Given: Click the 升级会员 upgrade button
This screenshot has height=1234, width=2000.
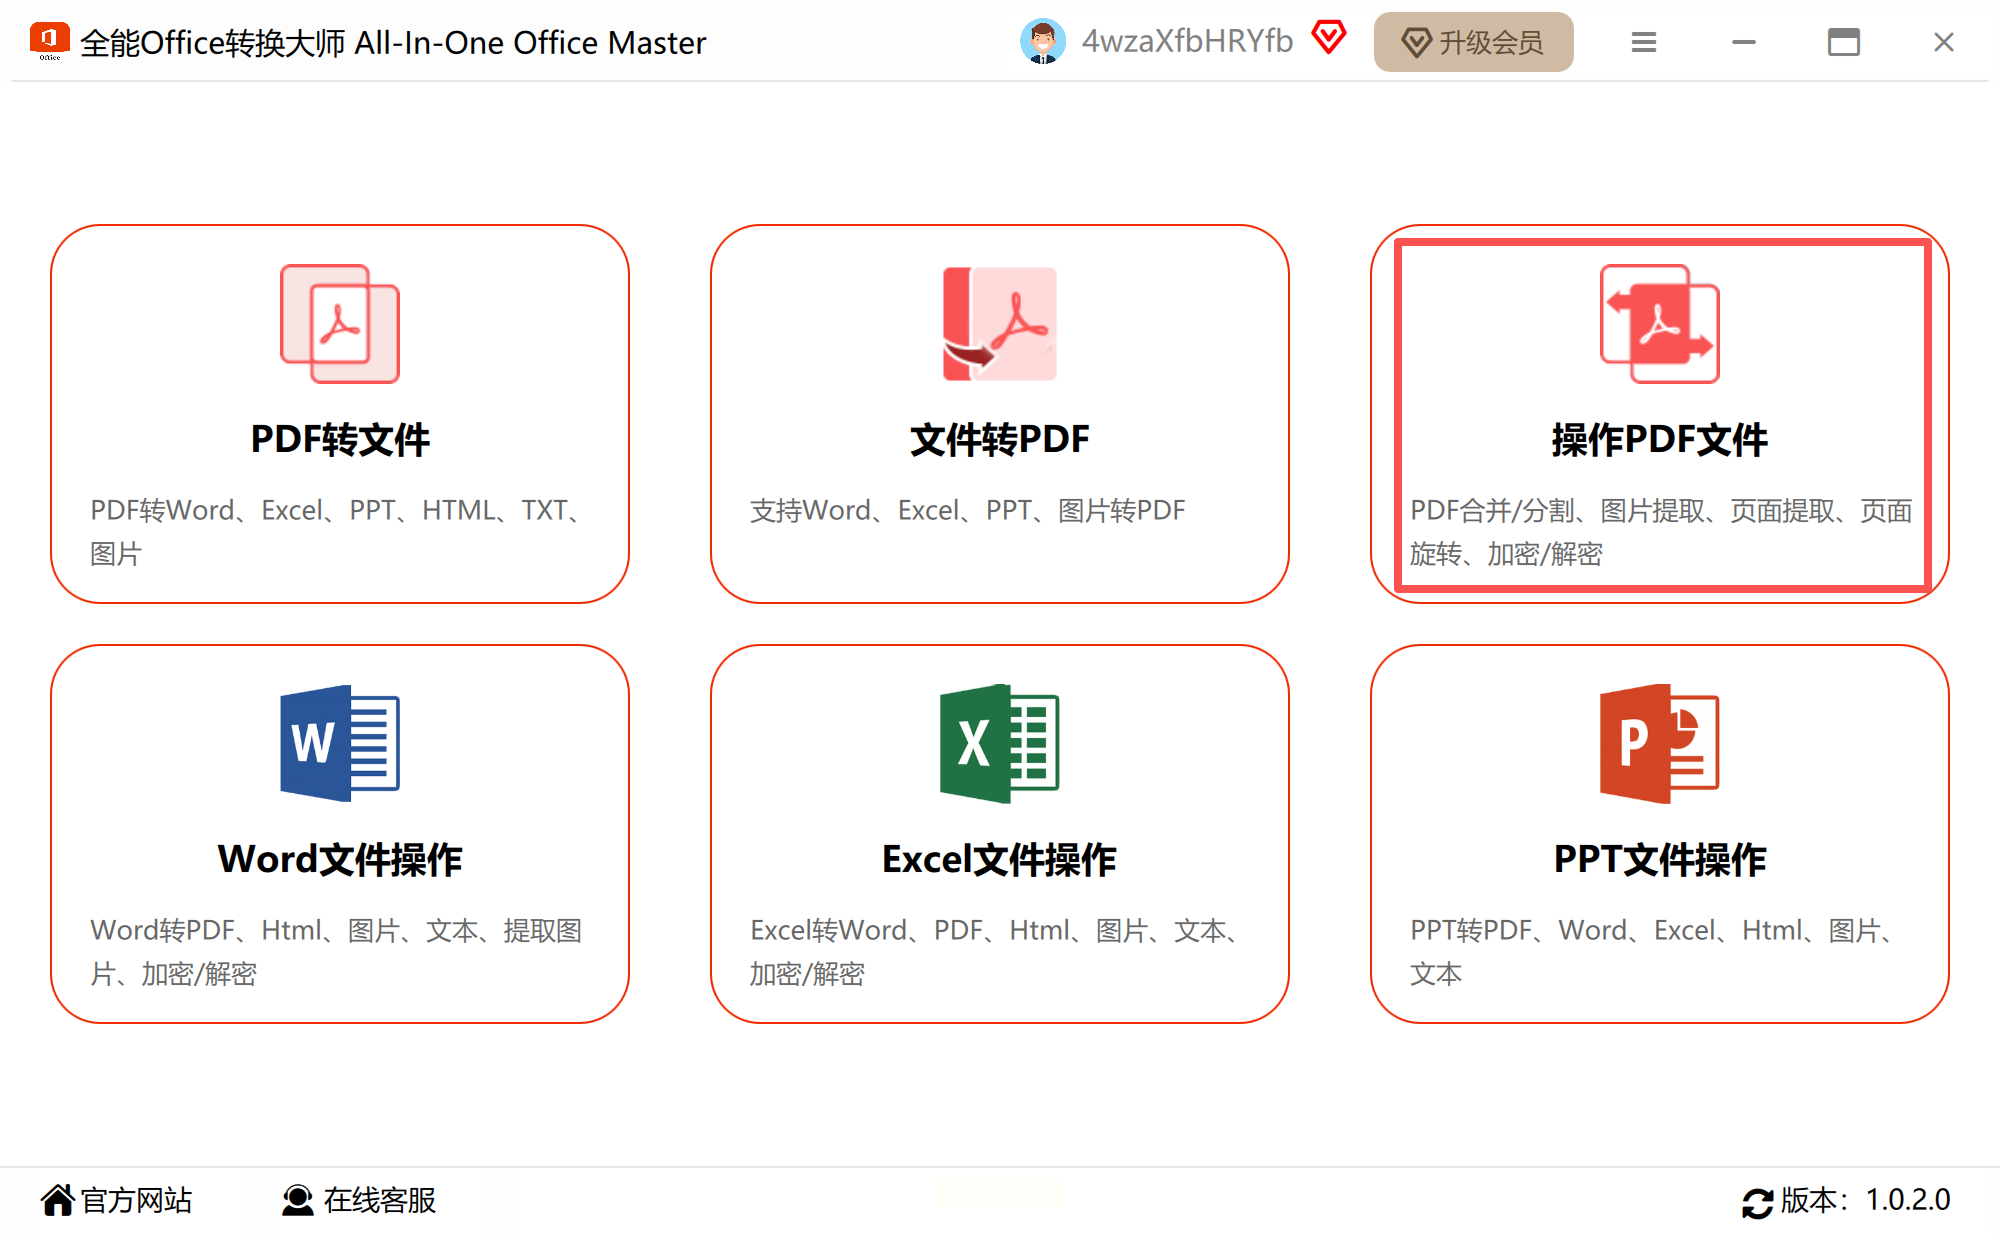Looking at the screenshot, I should click(x=1473, y=42).
